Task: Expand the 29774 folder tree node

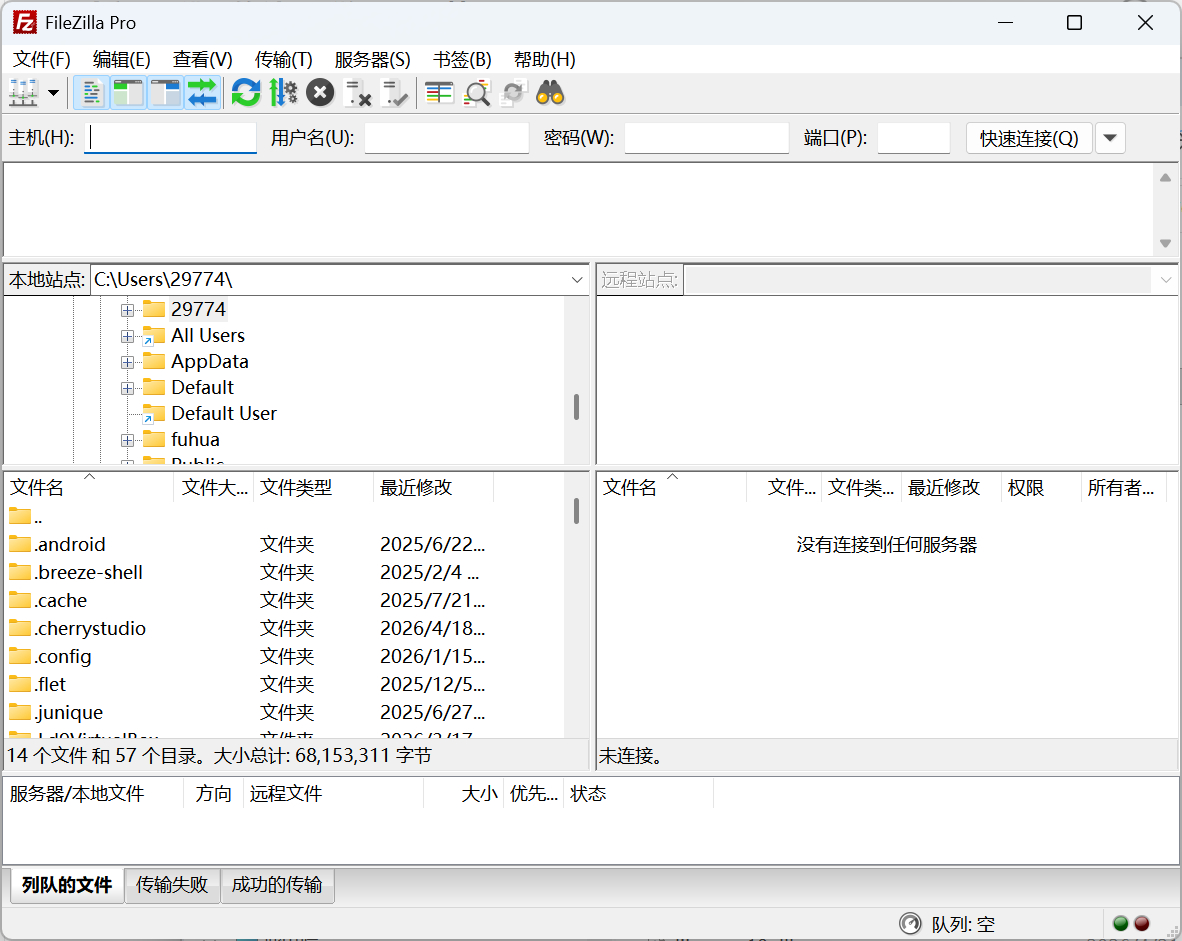Action: (x=127, y=310)
